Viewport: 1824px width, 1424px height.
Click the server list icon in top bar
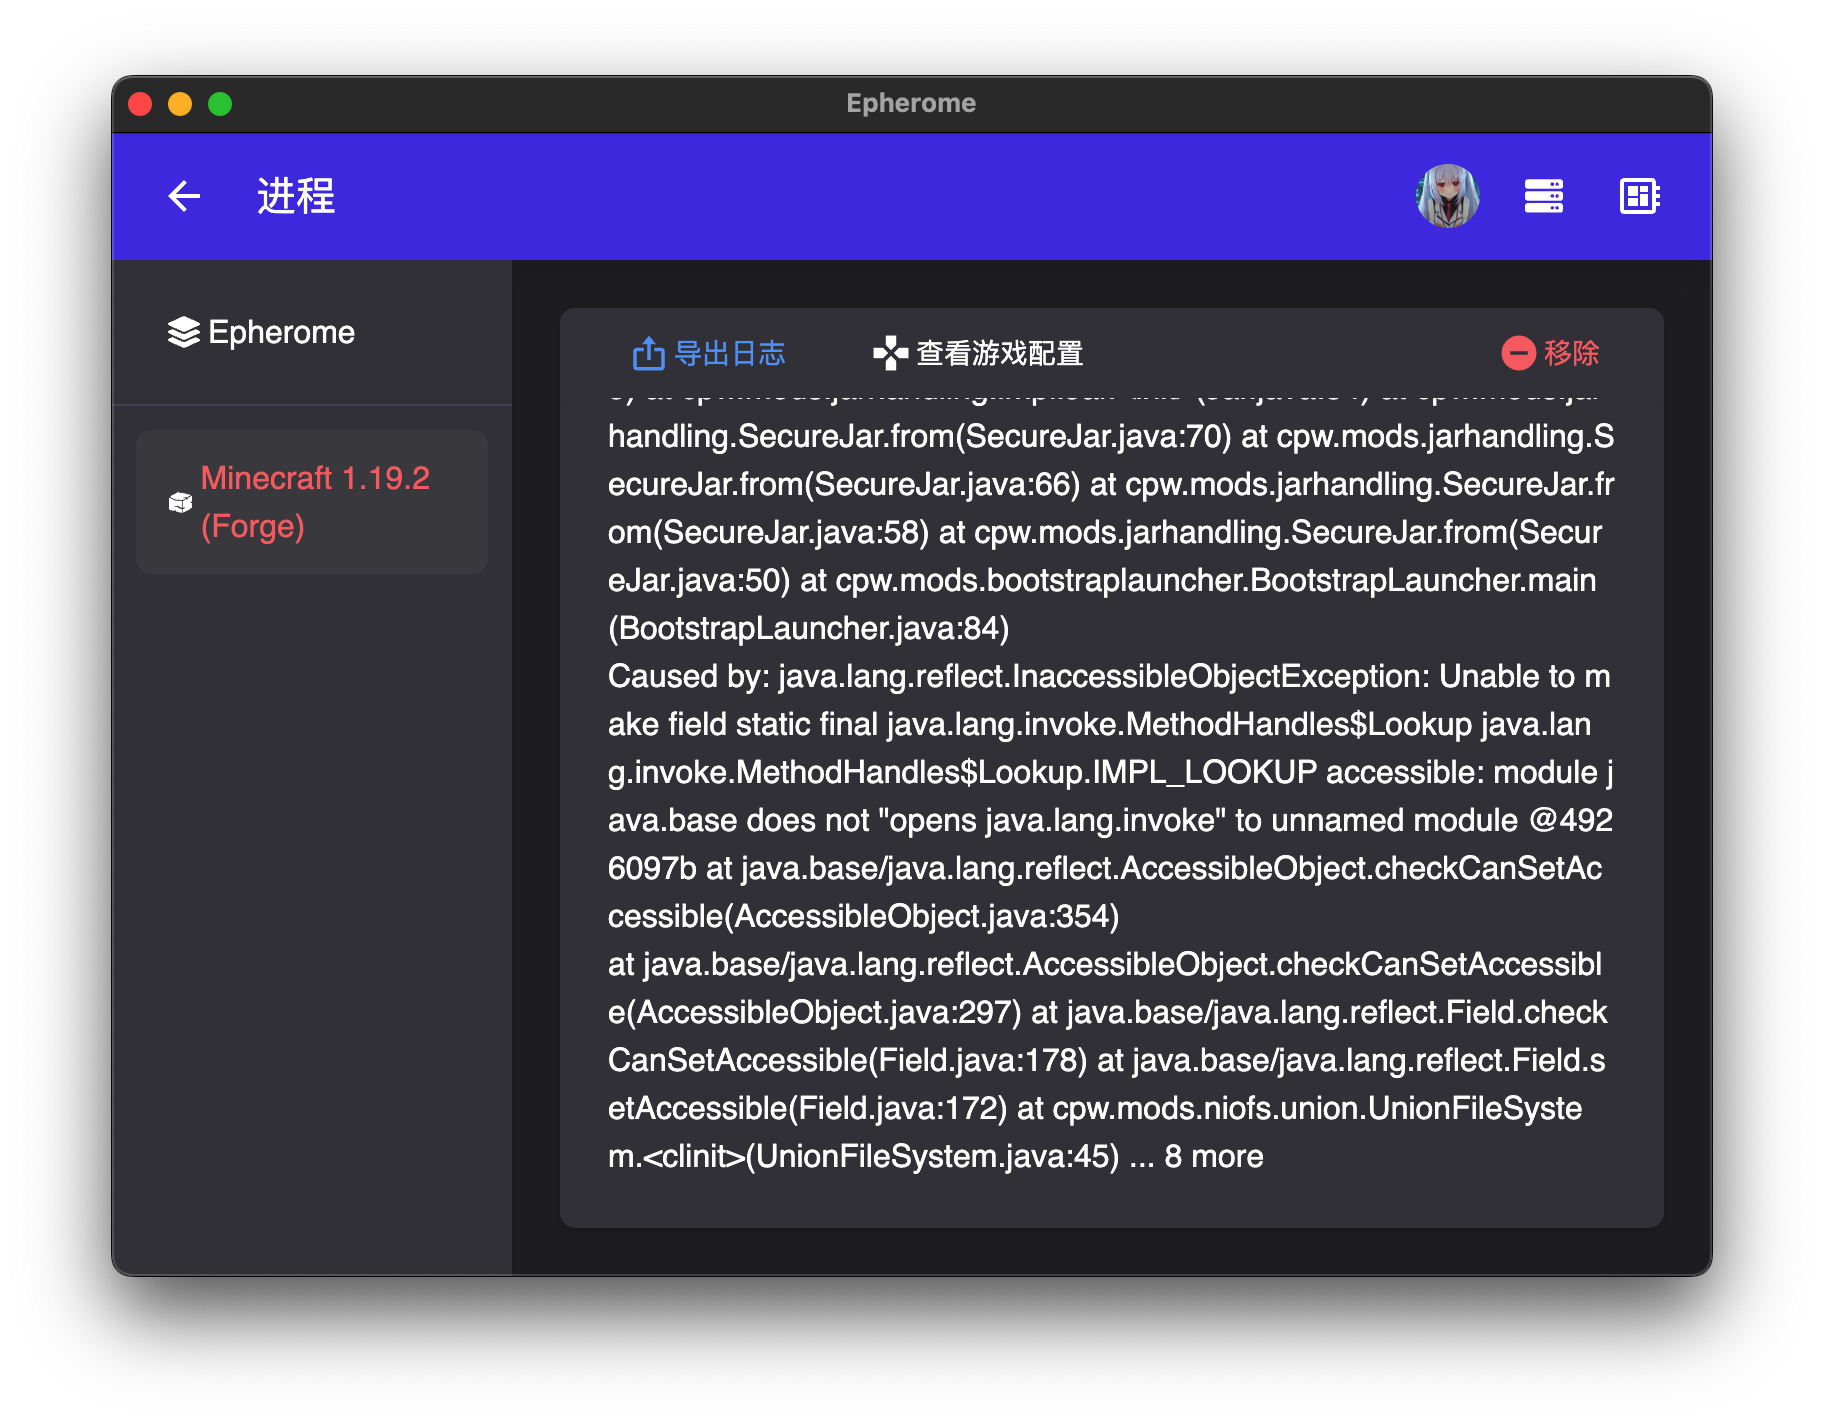[x=1544, y=196]
